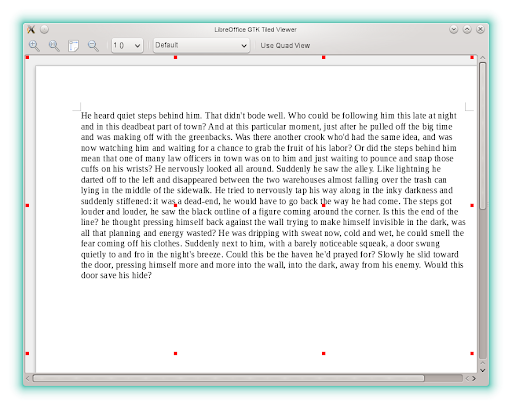Click the horizontal scrollbar left arrow
This screenshot has width=512, height=409.
pyautogui.click(x=28, y=378)
